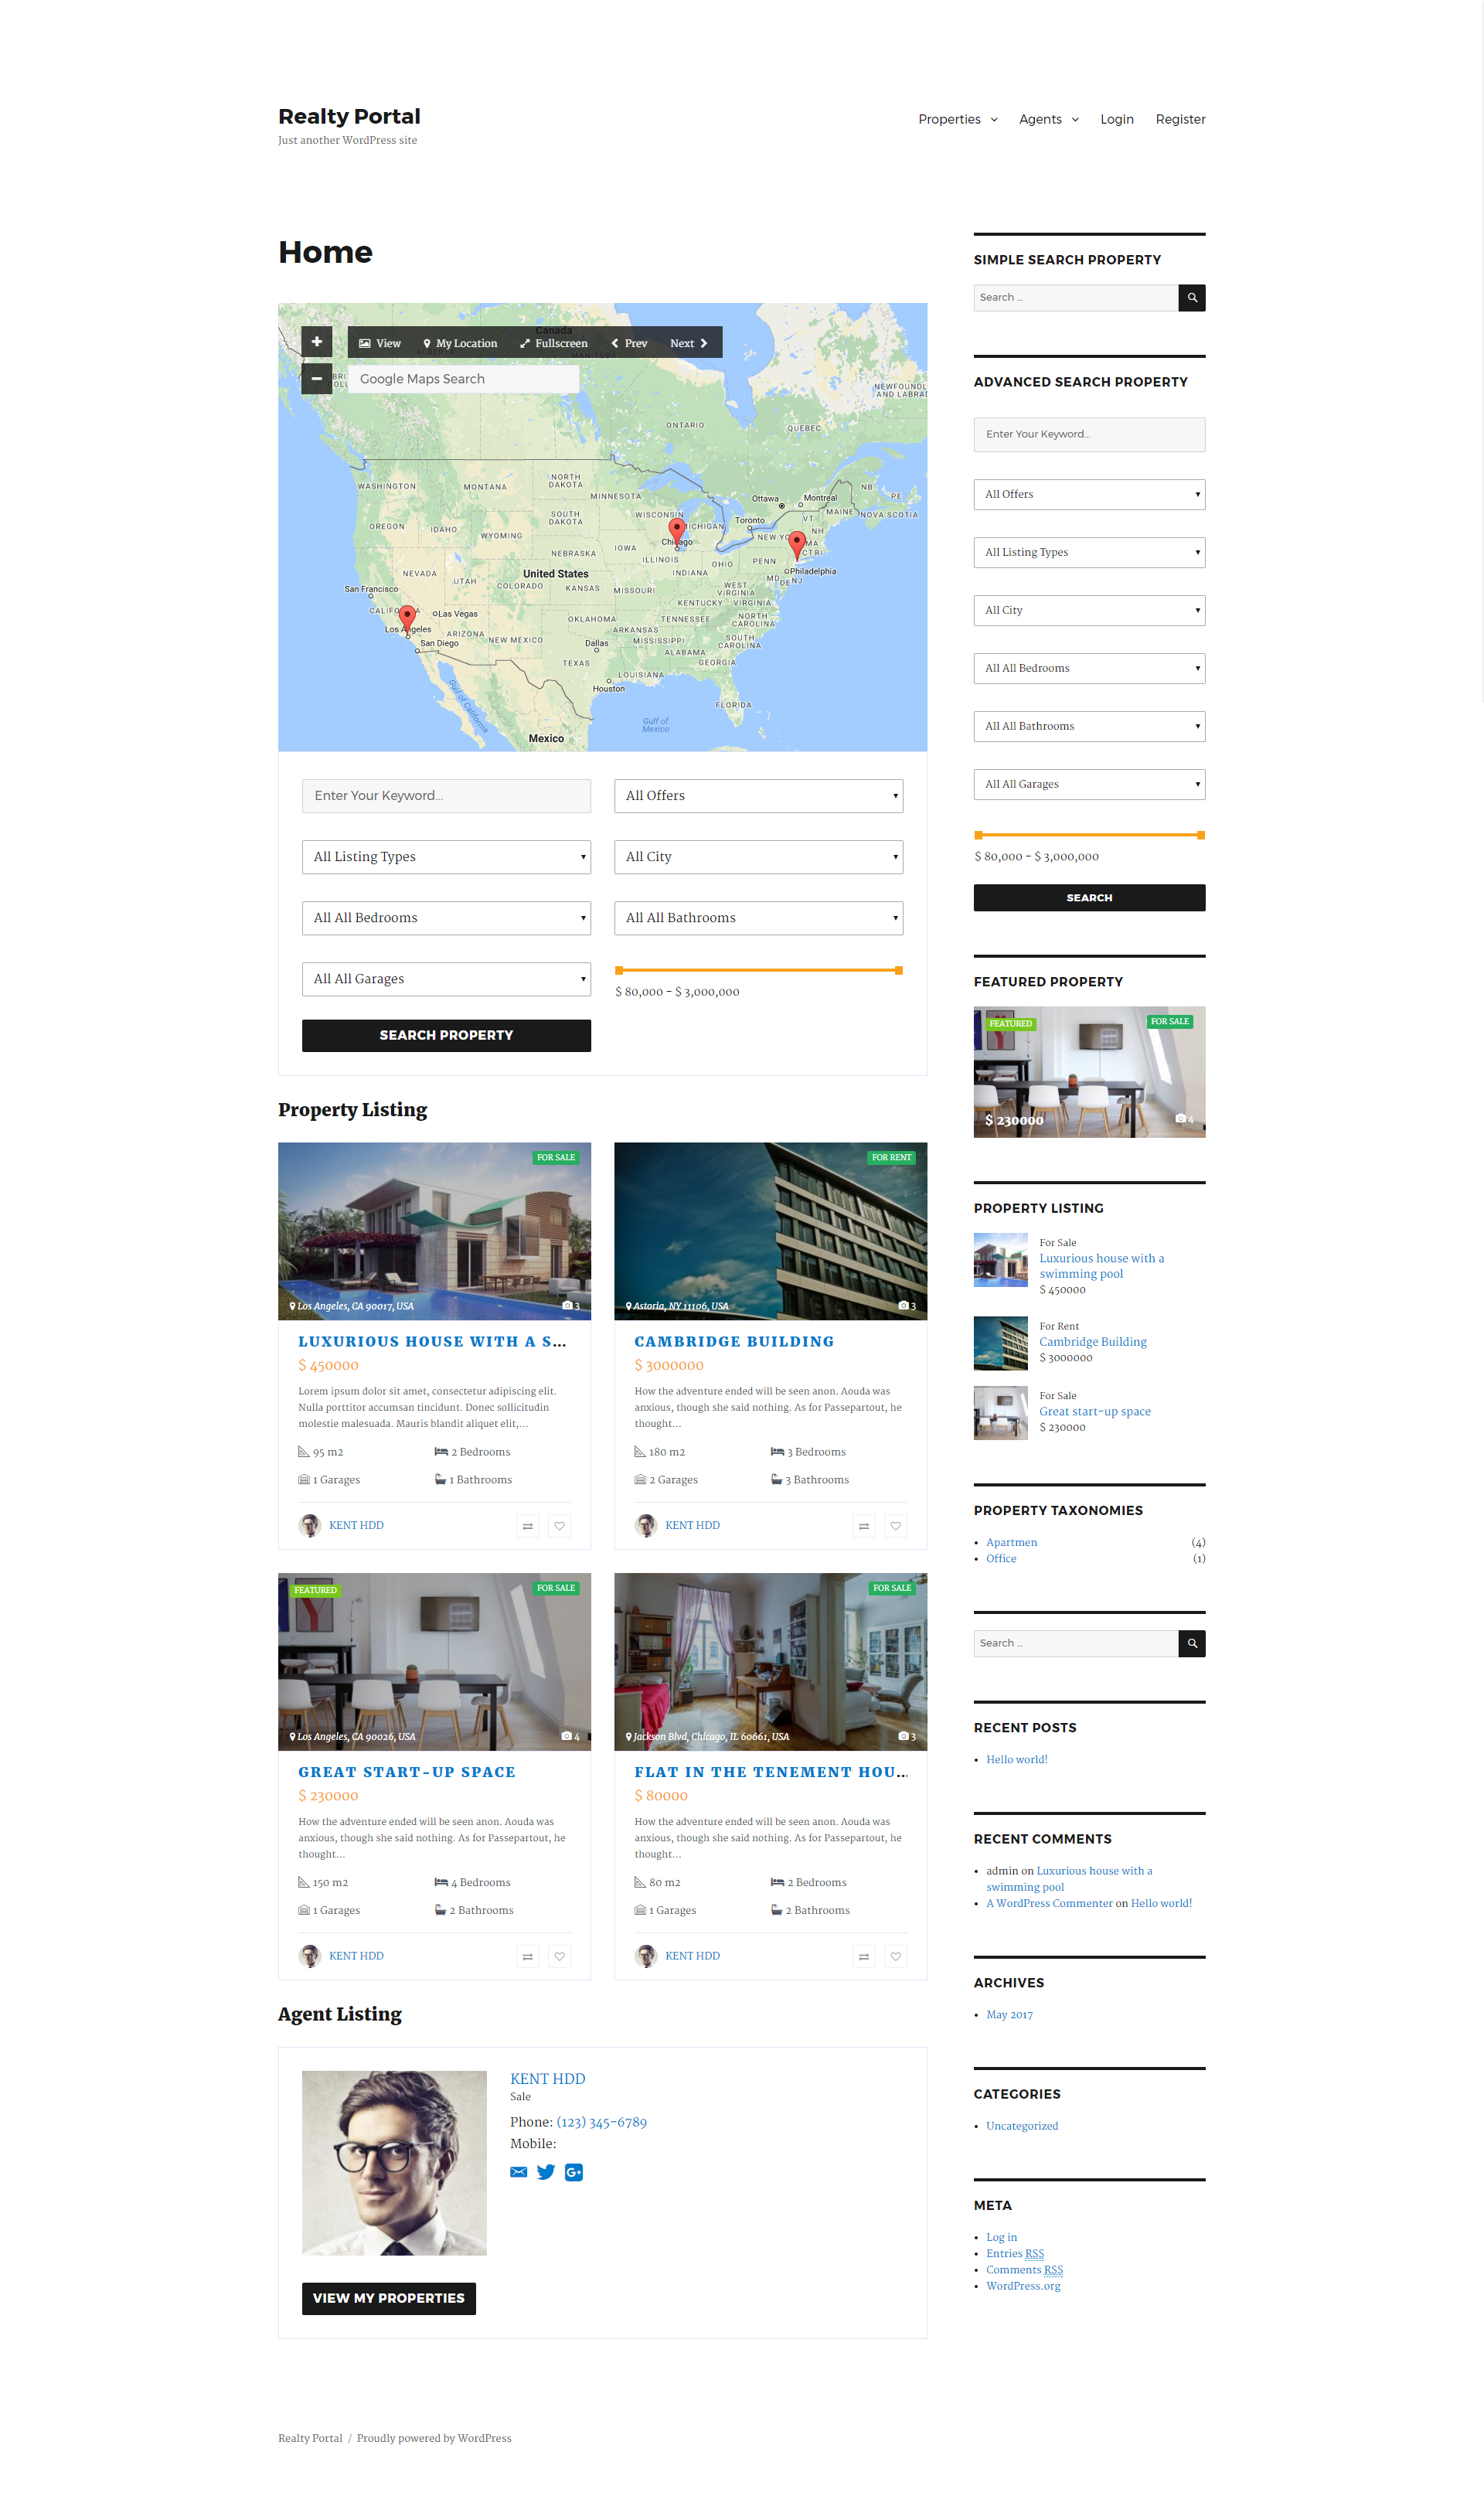Image resolution: width=1484 pixels, height=2513 pixels.
Task: Click the Twitter icon of agent Kent HDD
Action: click(x=545, y=2172)
